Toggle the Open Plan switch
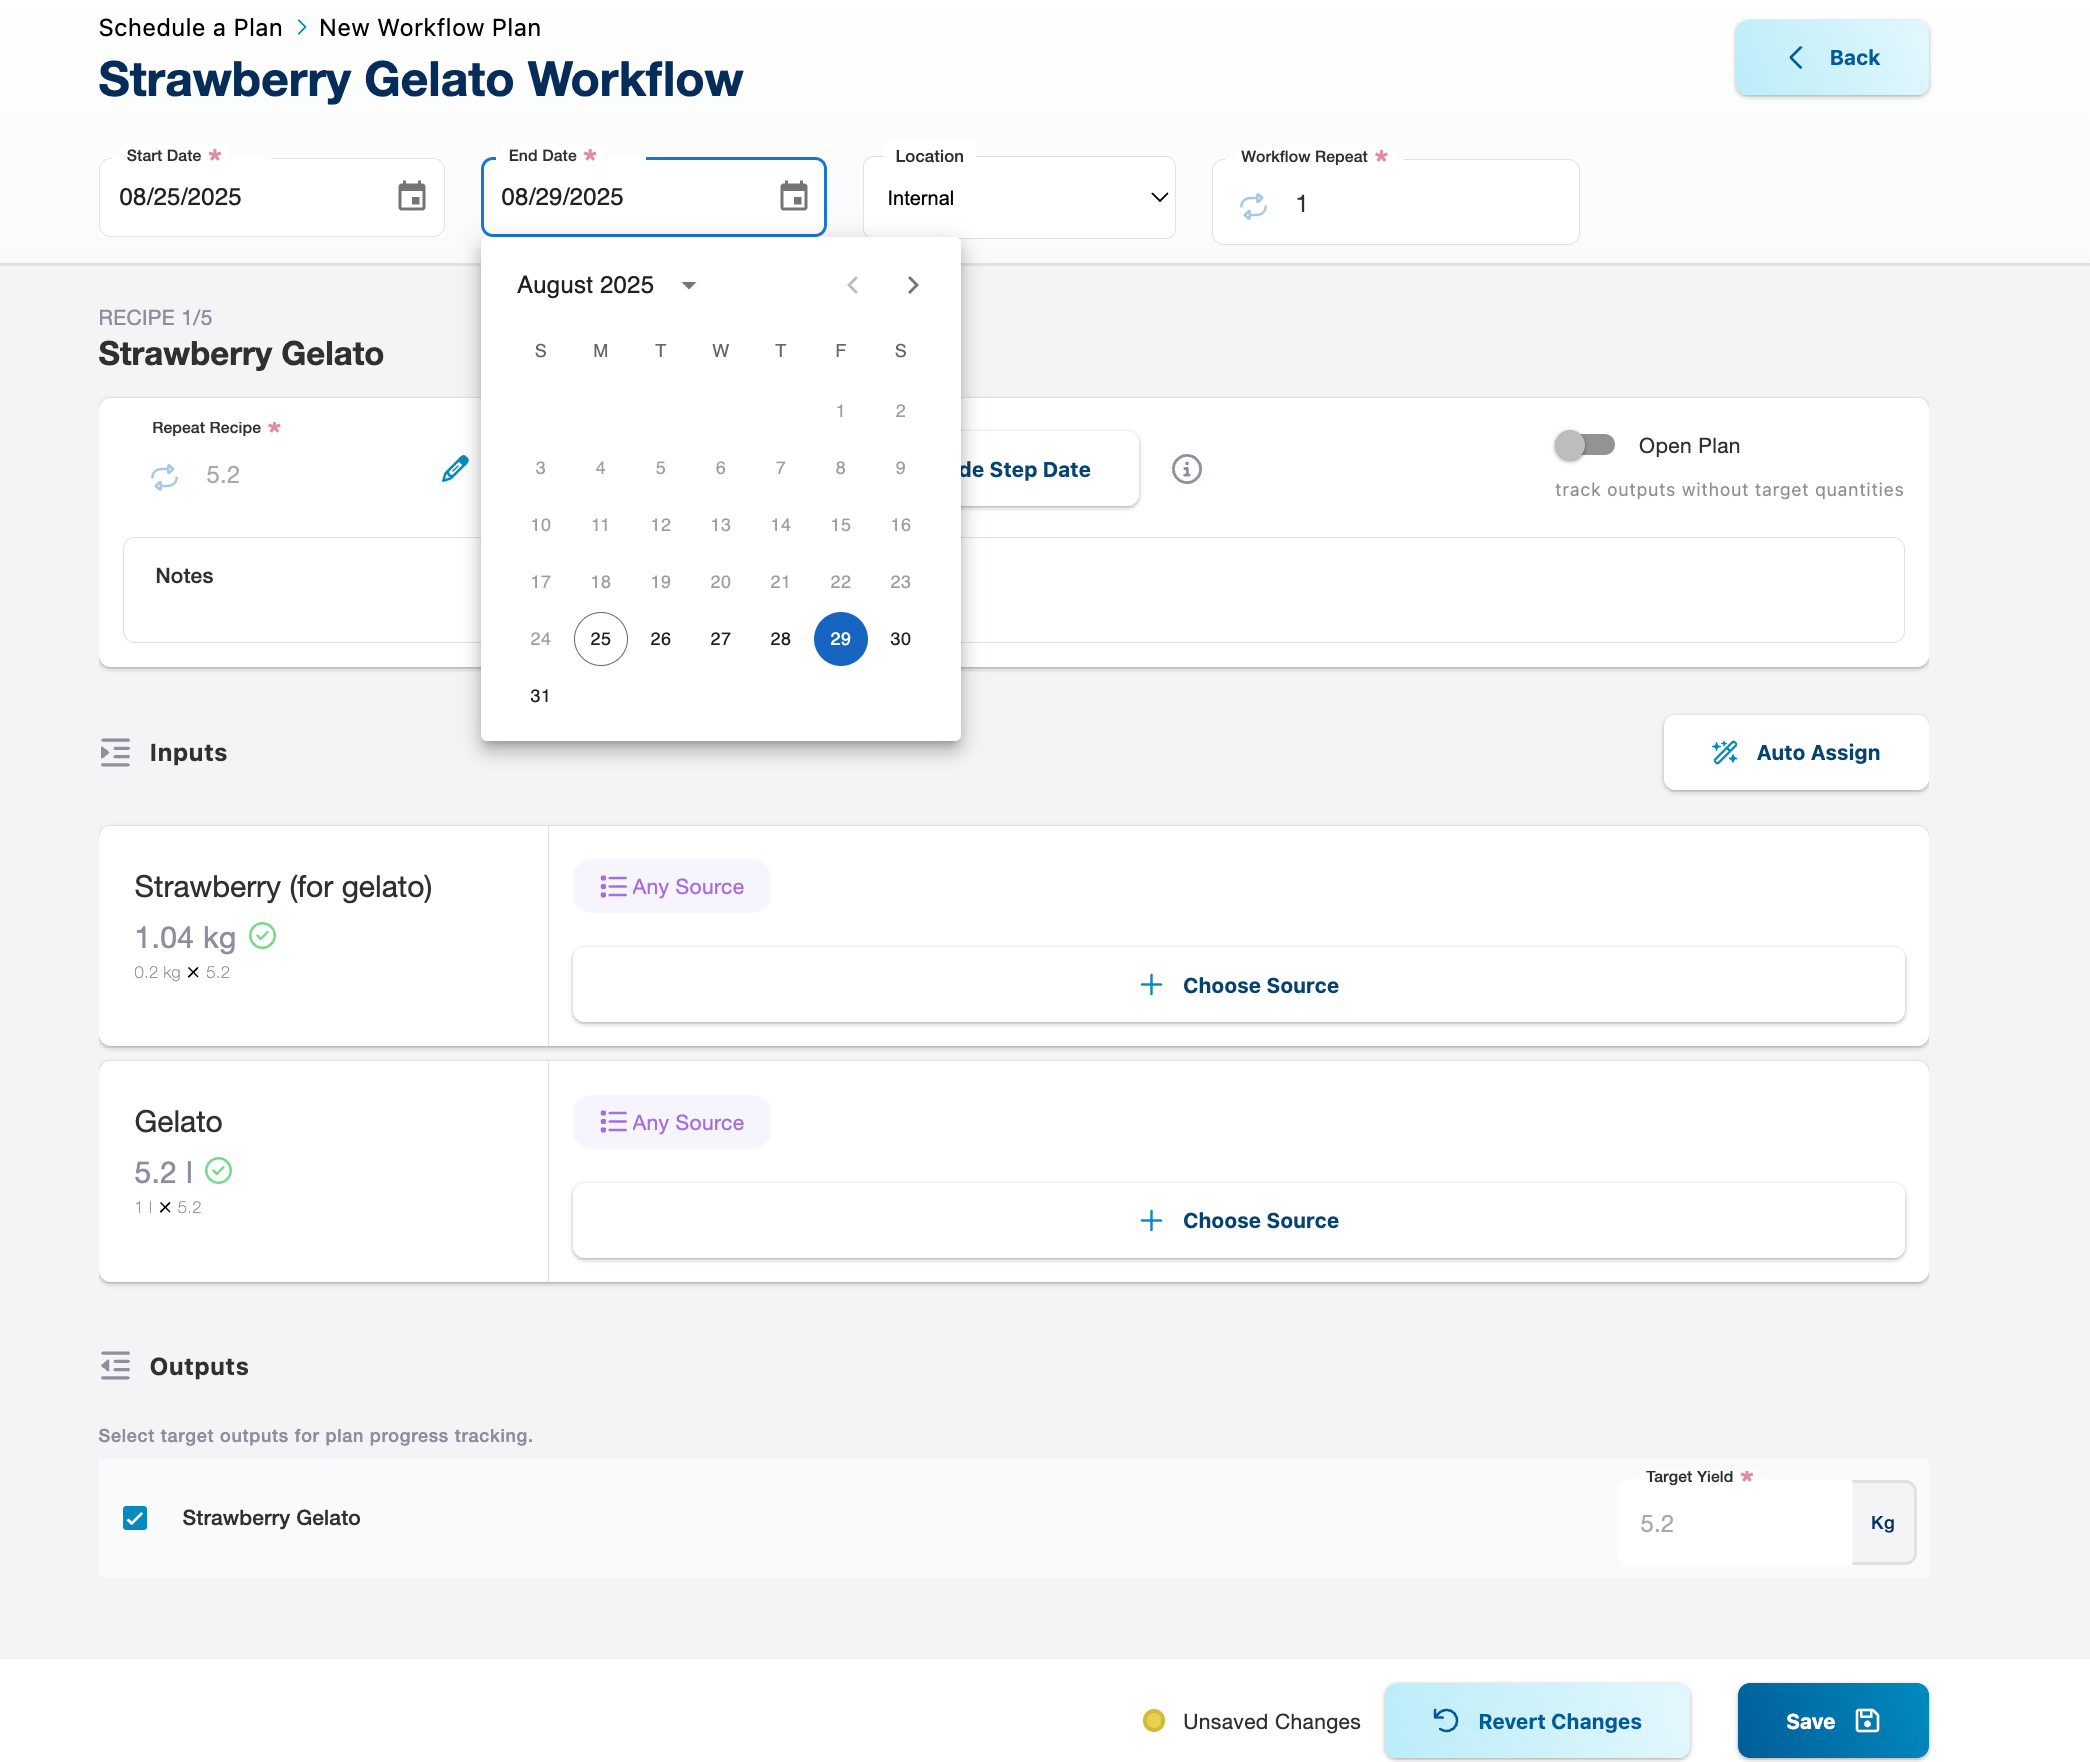This screenshot has height=1762, width=2090. point(1585,445)
